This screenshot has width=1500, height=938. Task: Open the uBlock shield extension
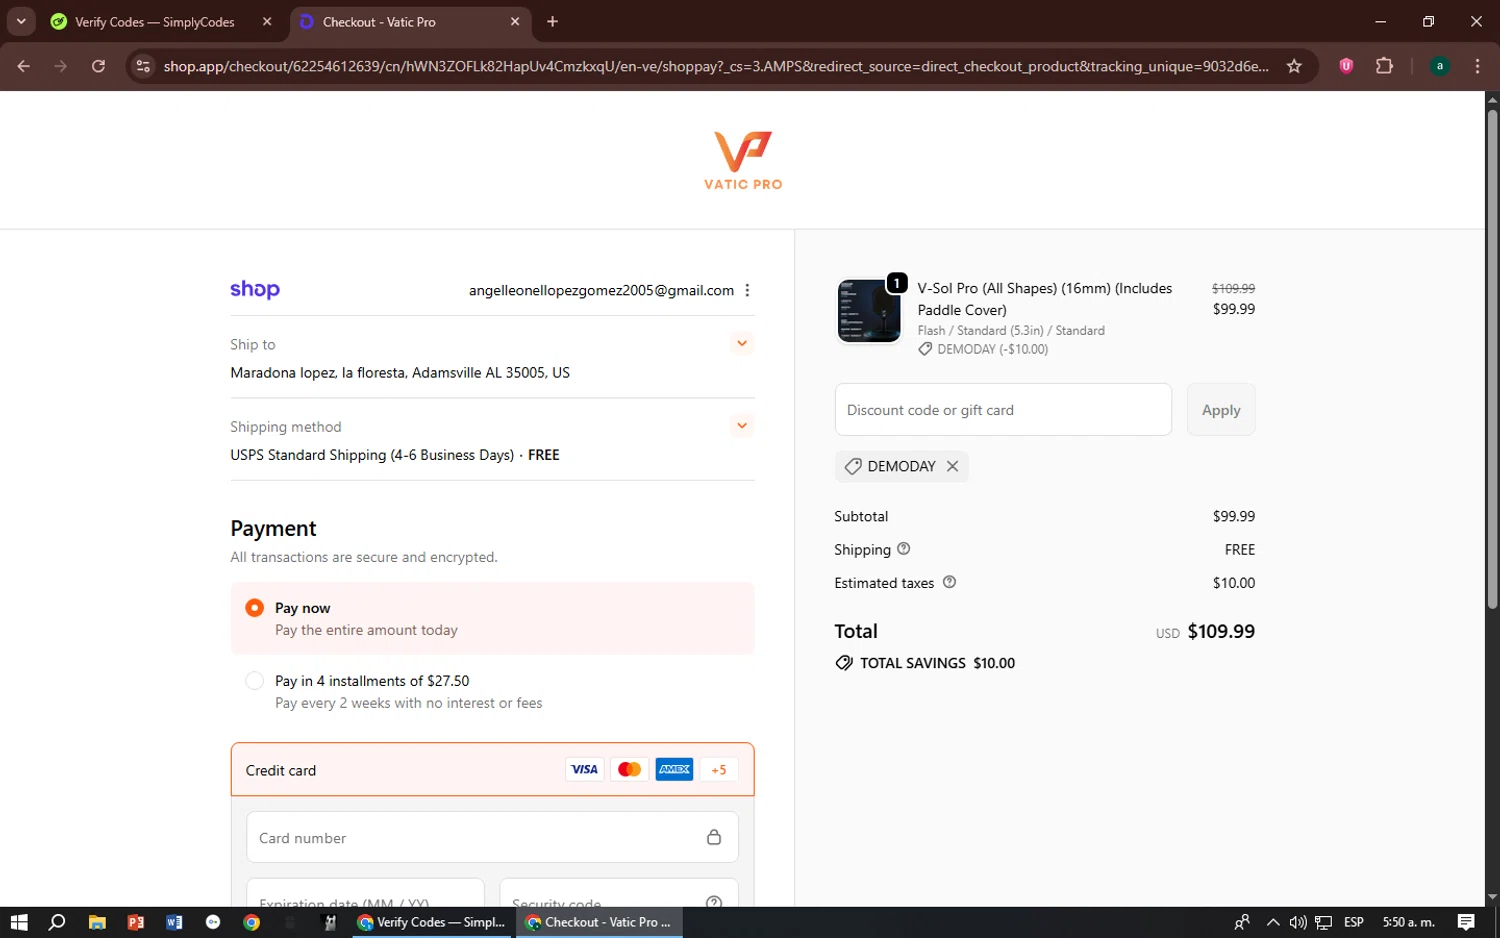coord(1346,66)
